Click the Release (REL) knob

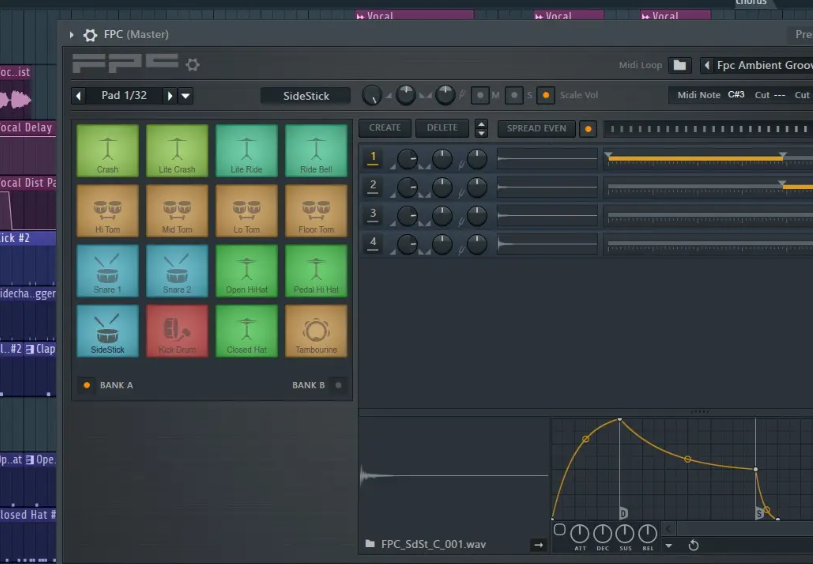(648, 533)
